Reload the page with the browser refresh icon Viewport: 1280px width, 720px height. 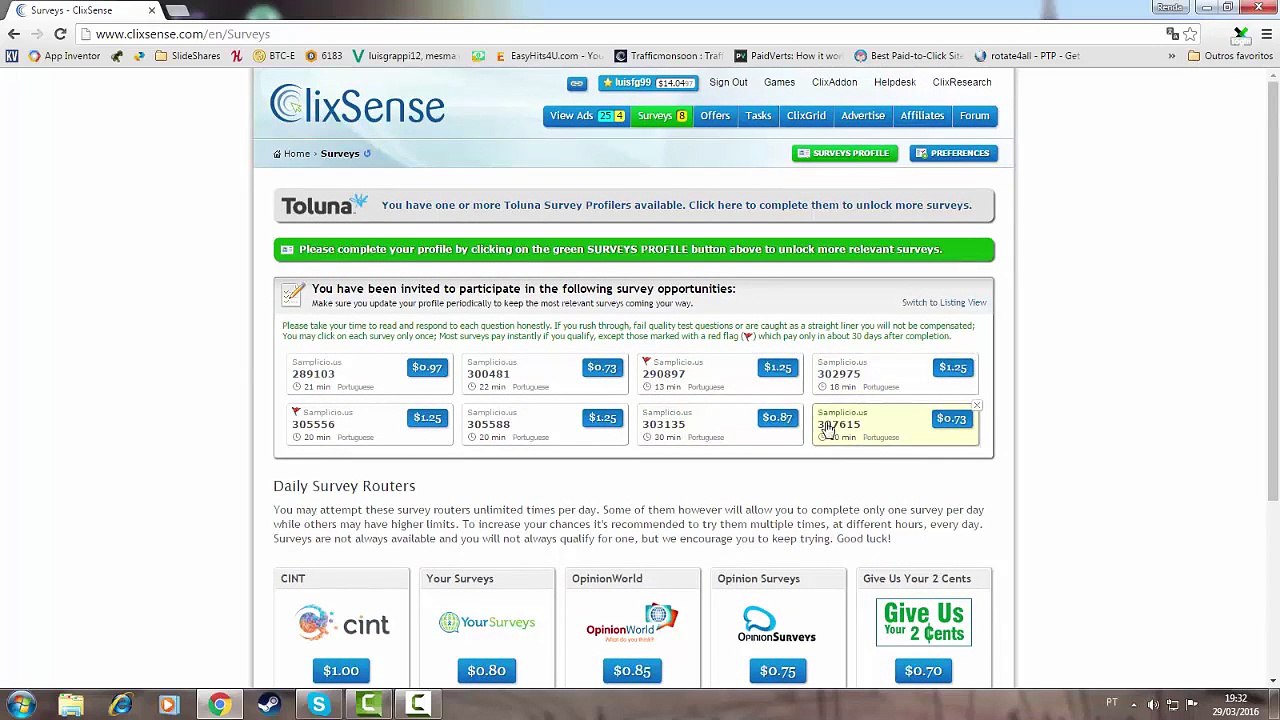60,34
